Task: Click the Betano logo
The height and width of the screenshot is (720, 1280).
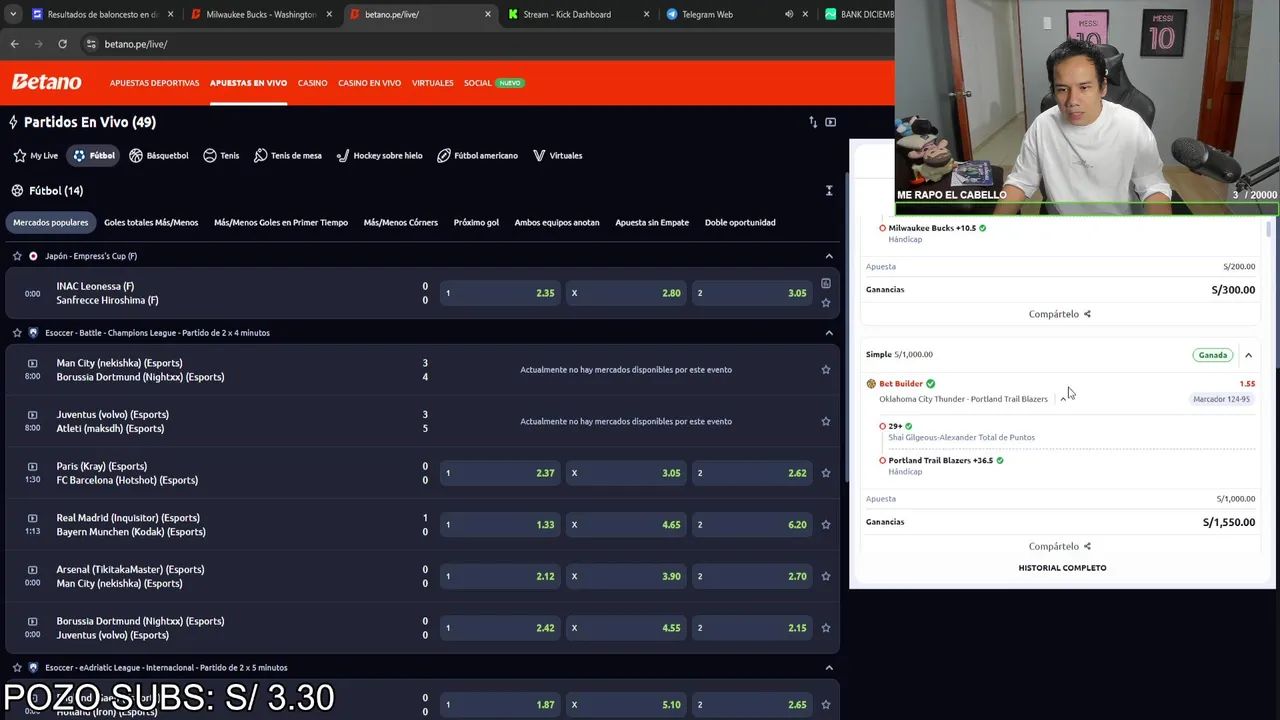Action: [47, 82]
